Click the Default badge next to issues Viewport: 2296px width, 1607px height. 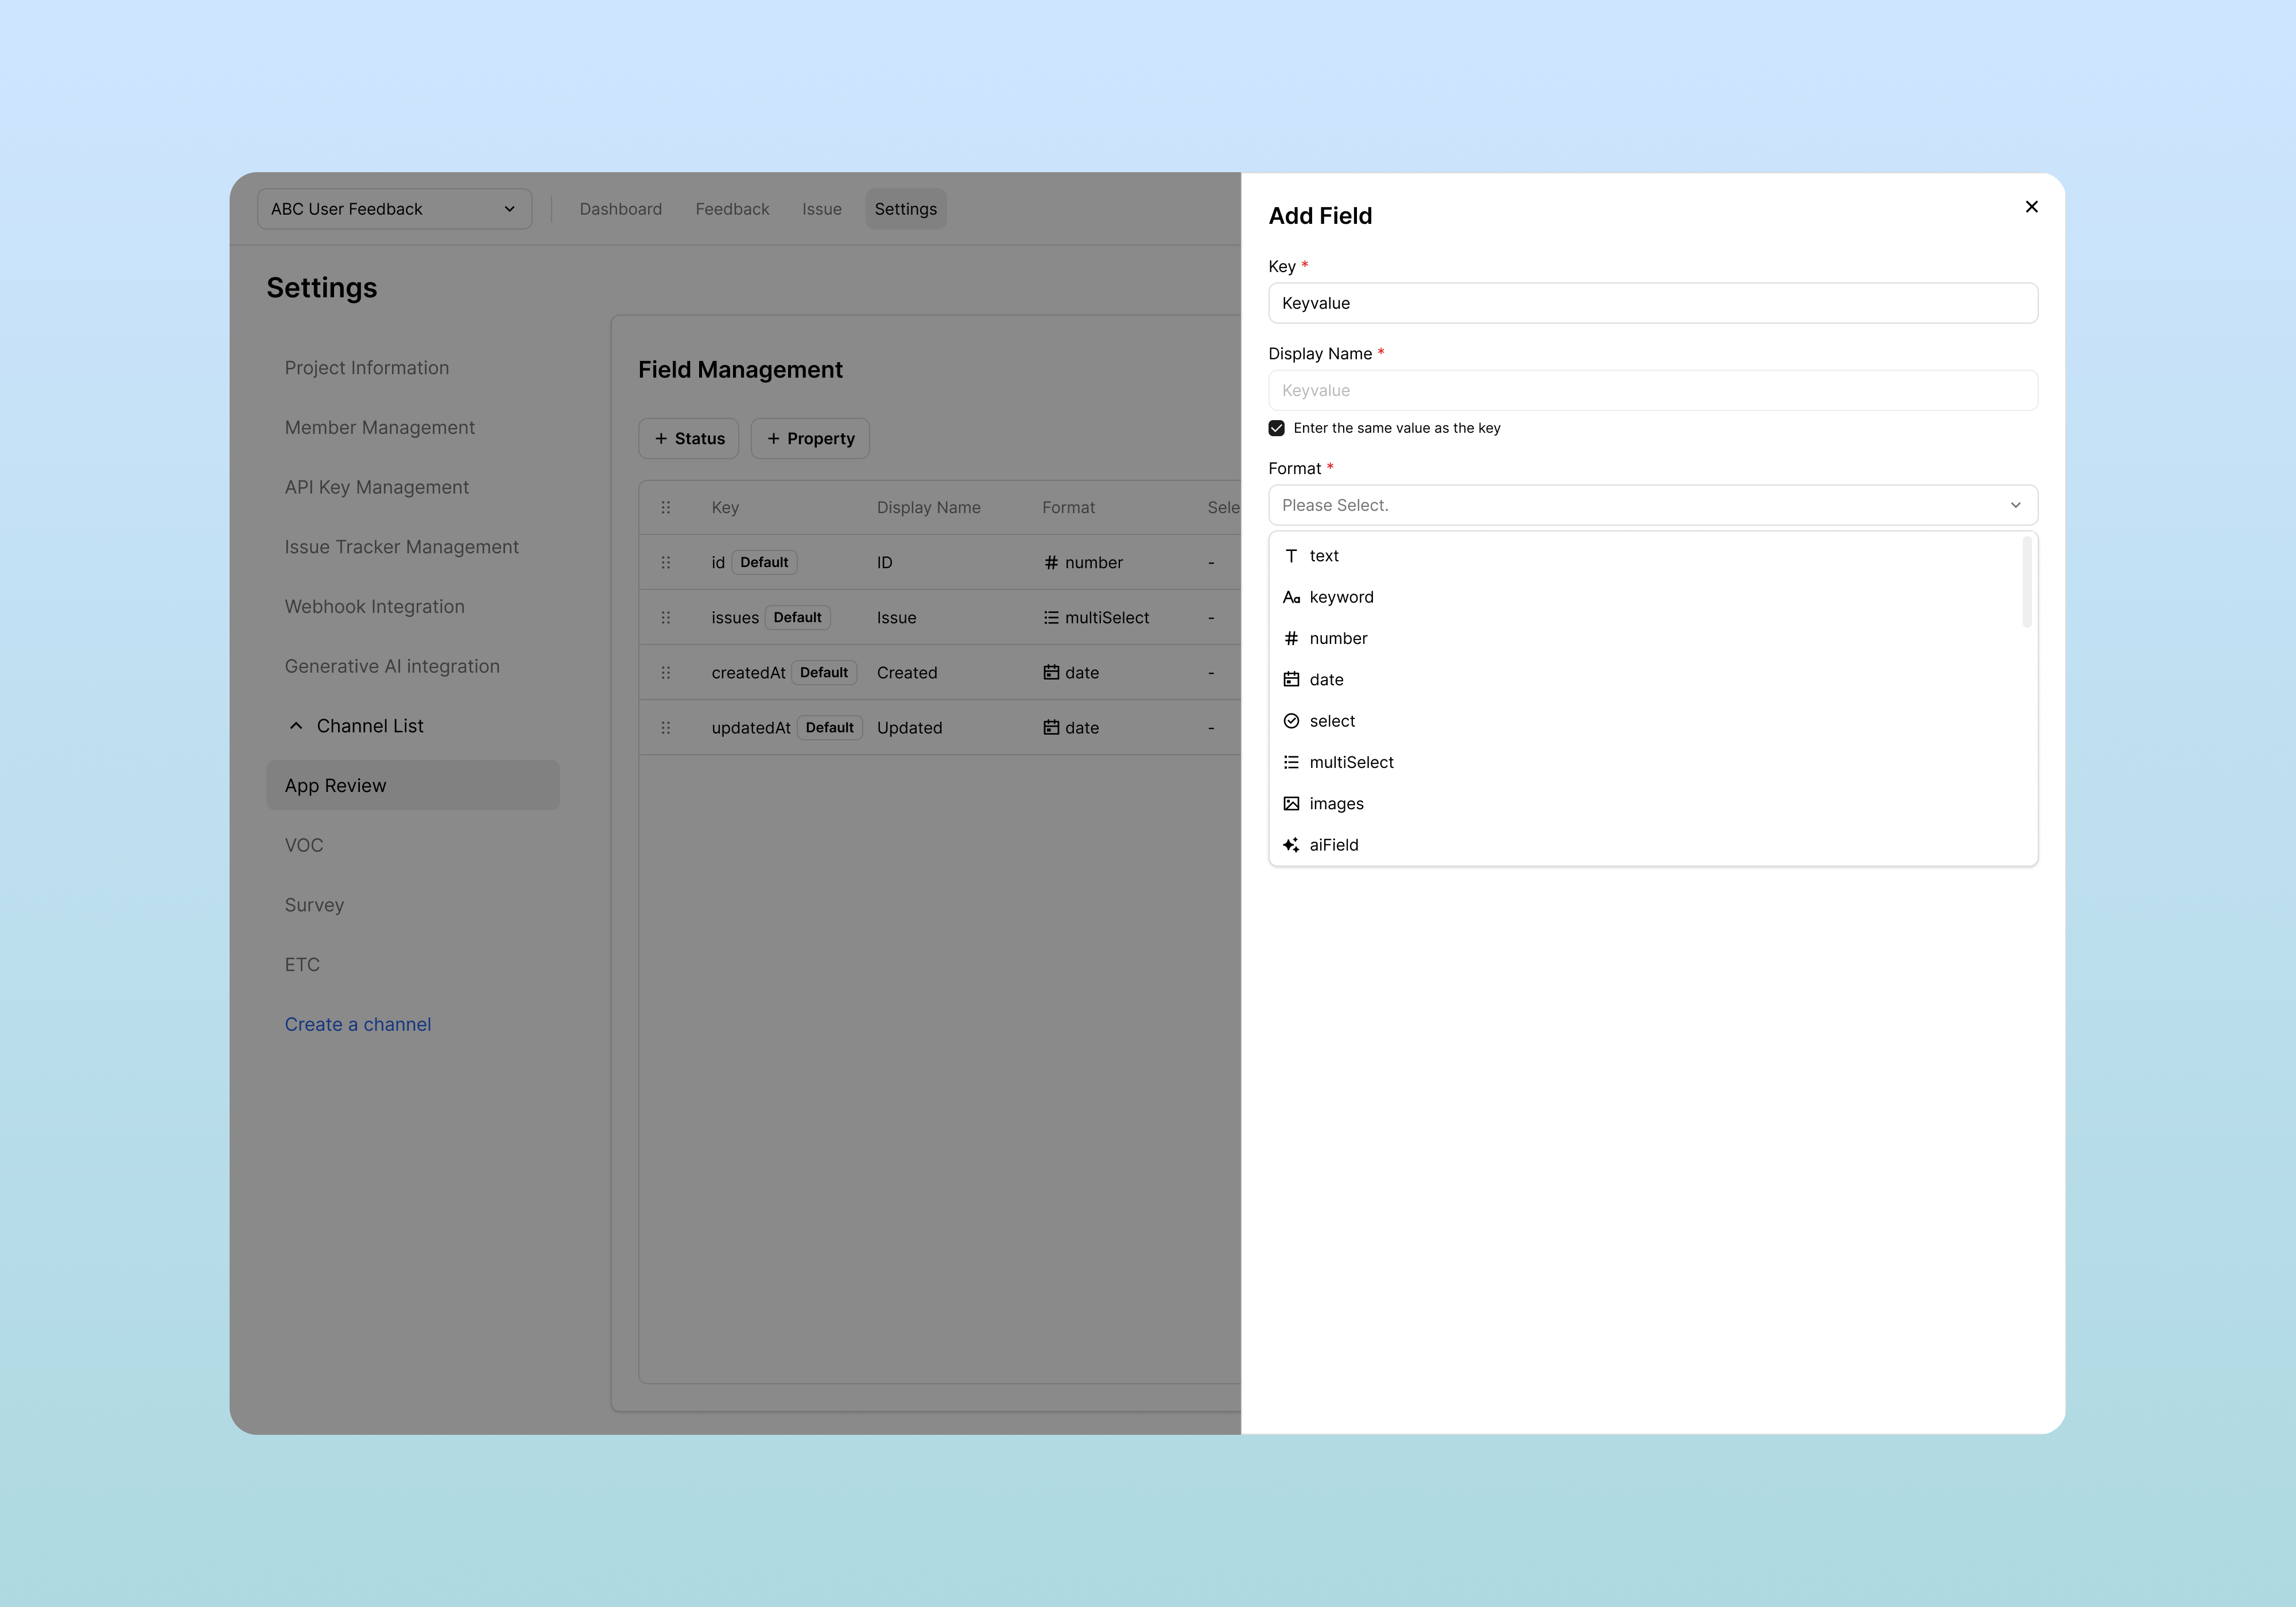(x=797, y=618)
